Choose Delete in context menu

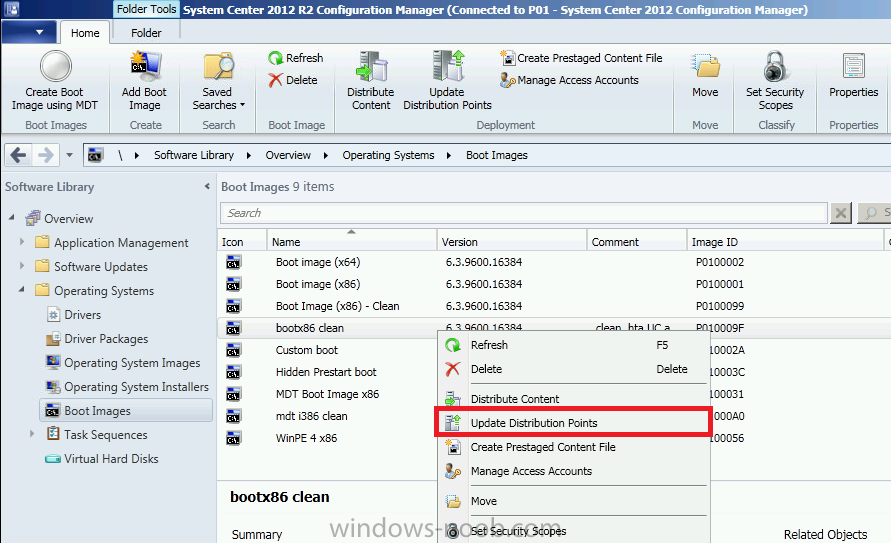[x=573, y=369]
